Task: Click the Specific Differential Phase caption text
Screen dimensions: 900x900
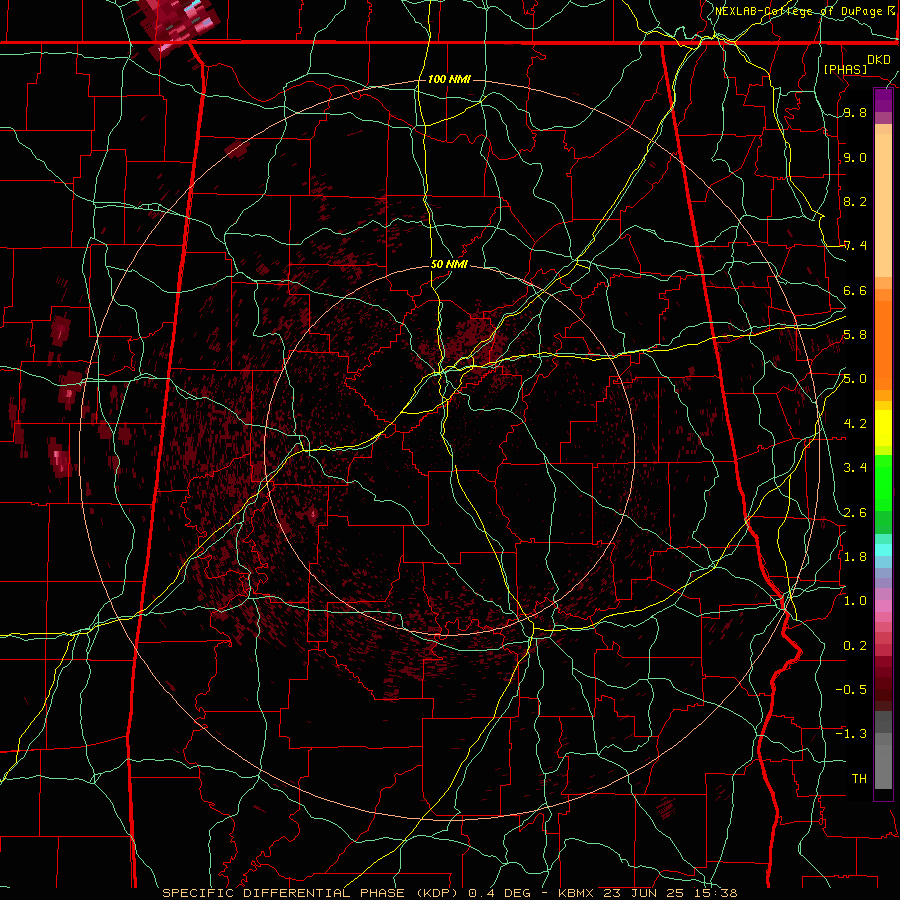Action: tap(450, 893)
